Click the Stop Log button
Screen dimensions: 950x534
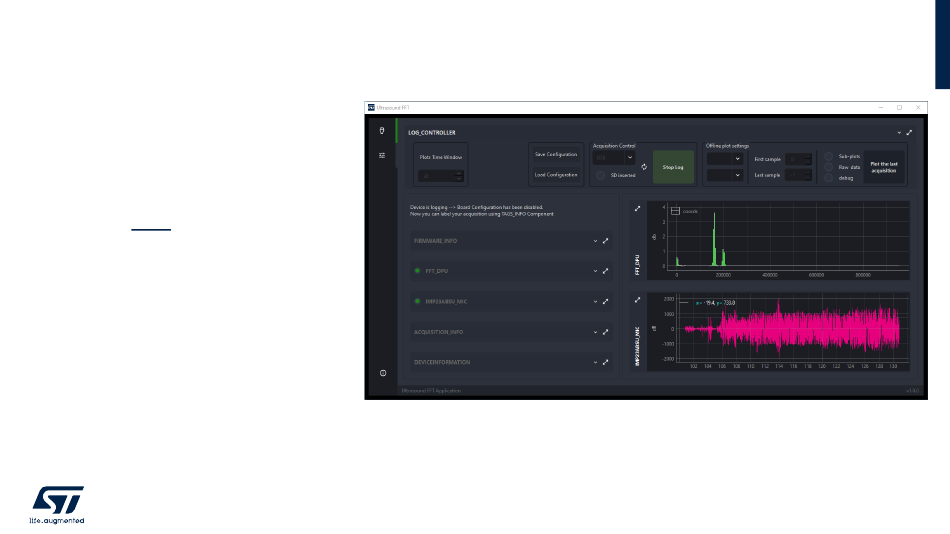point(673,167)
